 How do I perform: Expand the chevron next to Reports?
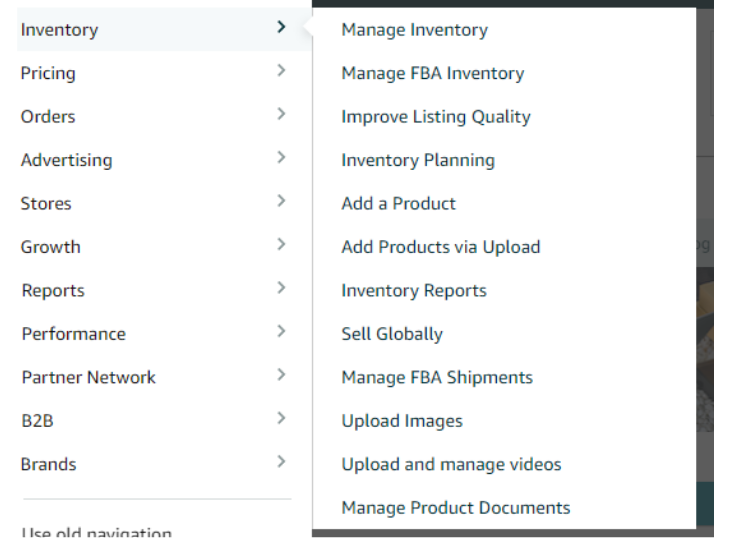click(281, 288)
